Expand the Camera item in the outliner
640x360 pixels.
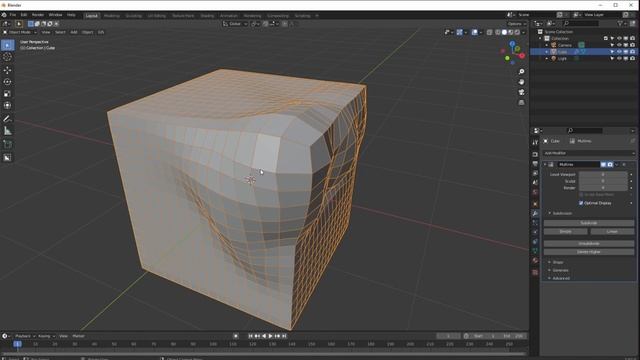pyautogui.click(x=547, y=45)
